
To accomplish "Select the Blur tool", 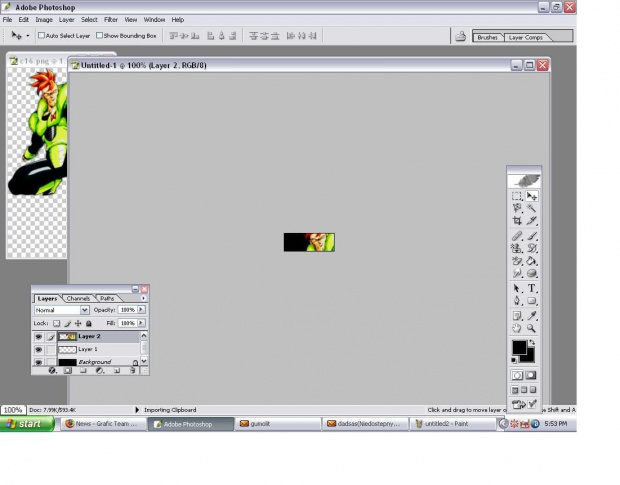I will coord(517,273).
